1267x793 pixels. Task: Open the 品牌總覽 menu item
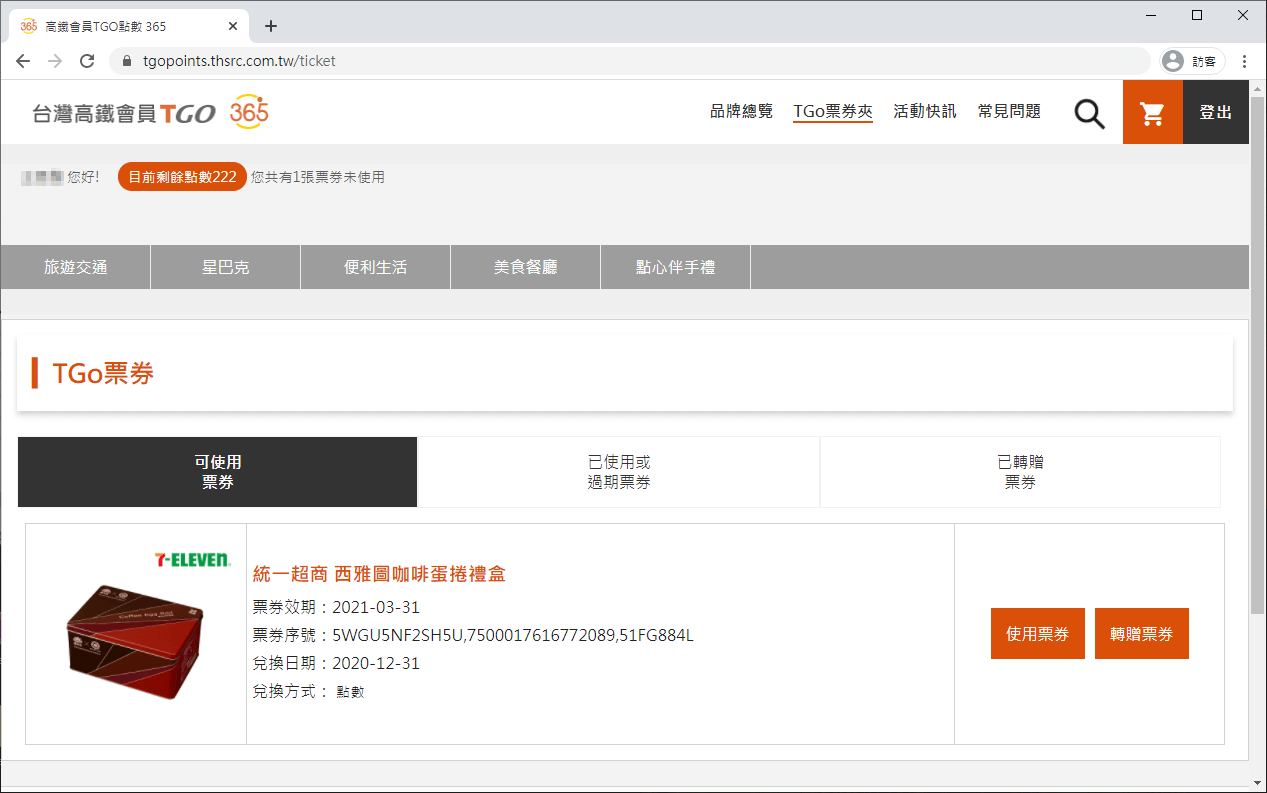click(740, 112)
